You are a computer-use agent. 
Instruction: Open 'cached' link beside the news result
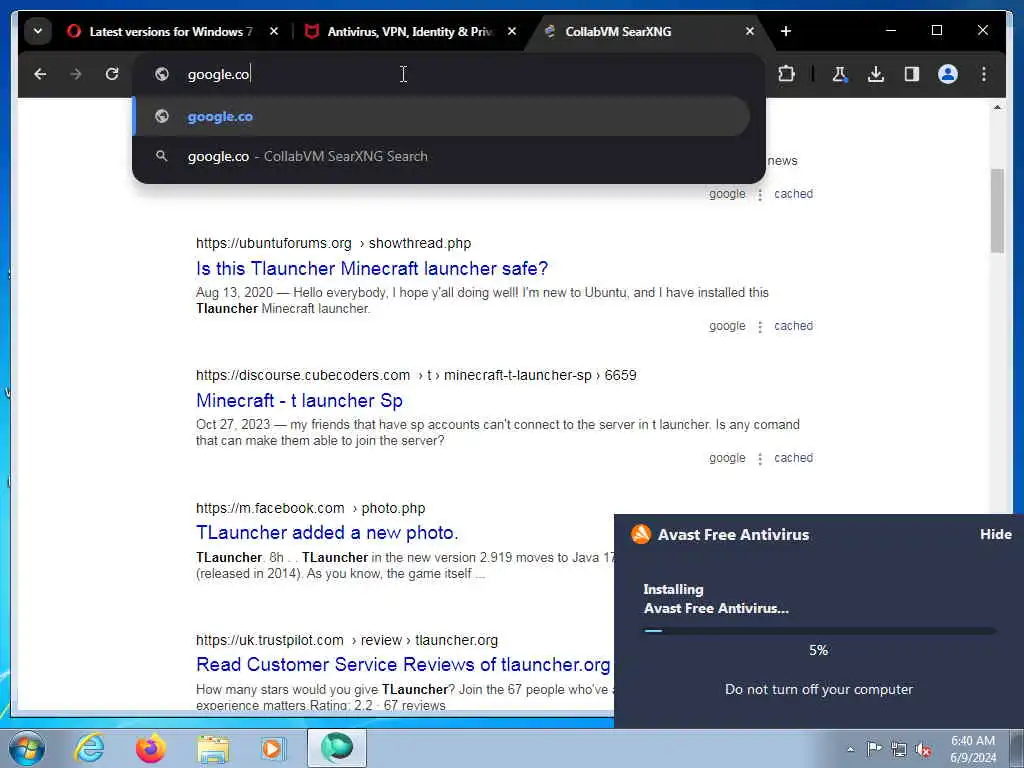793,194
